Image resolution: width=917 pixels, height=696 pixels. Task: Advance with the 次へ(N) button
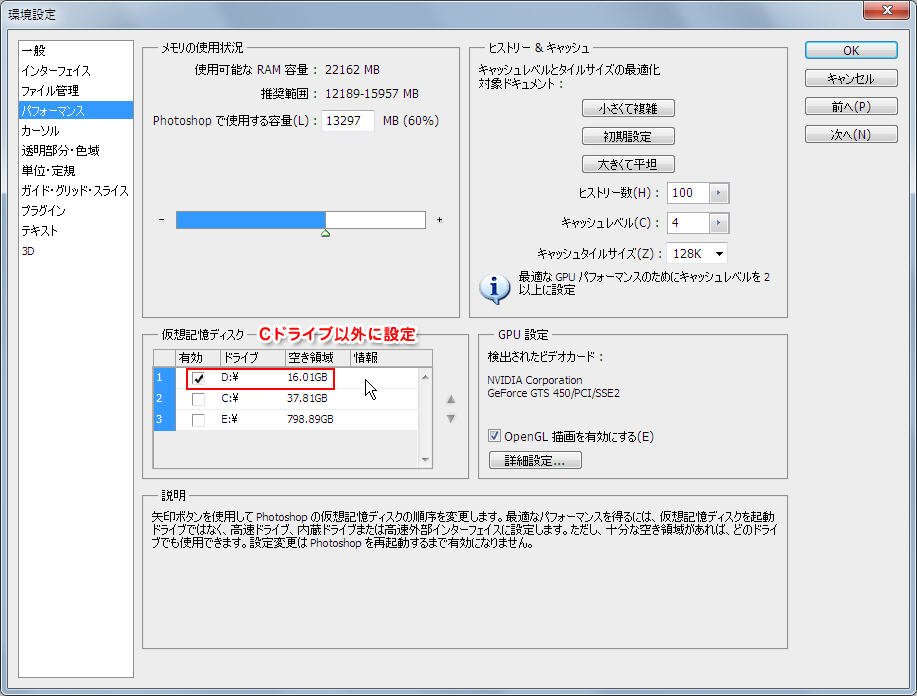click(851, 135)
